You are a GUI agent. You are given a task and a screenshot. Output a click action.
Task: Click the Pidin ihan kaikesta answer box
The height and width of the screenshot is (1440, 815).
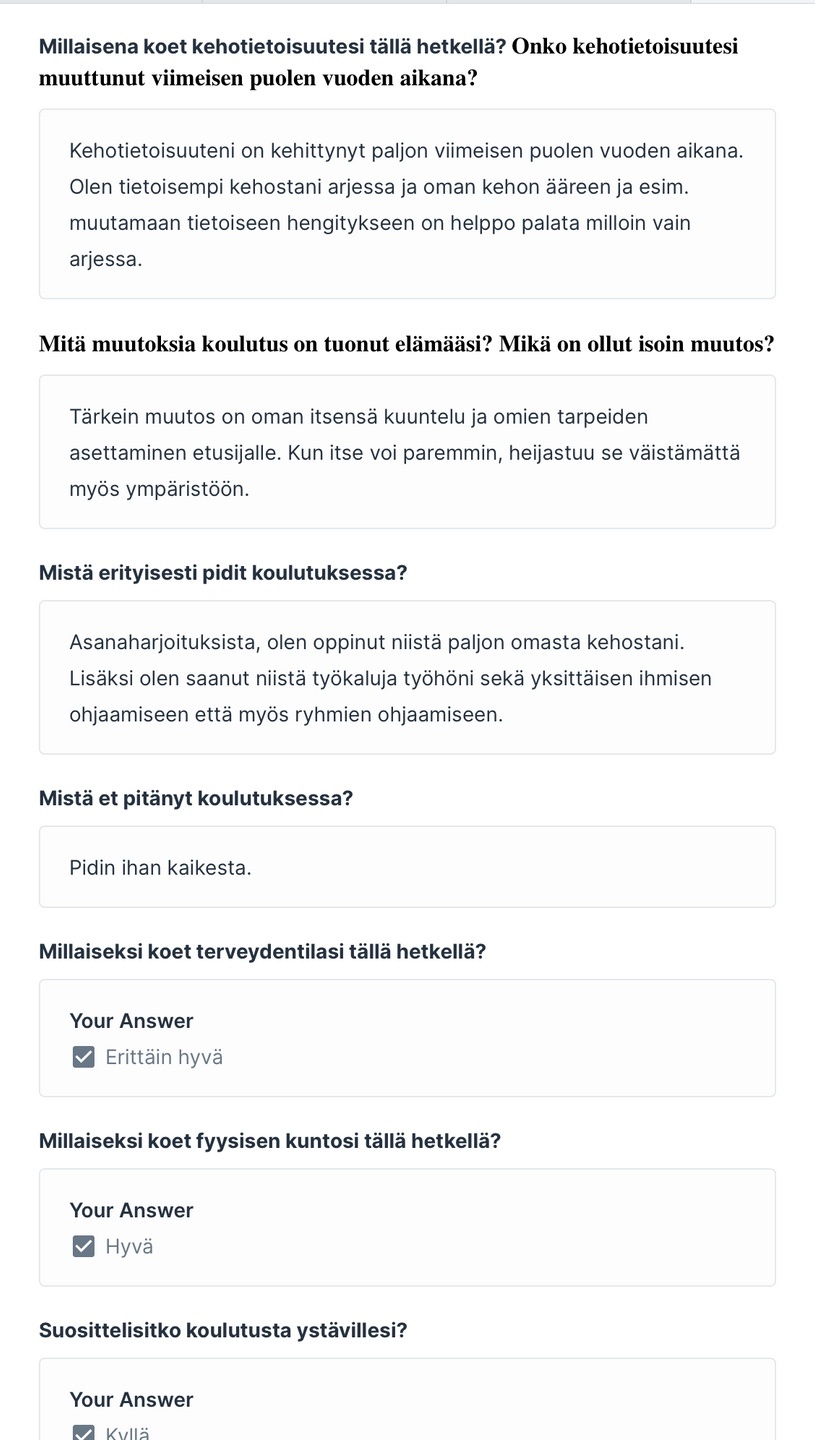tap(407, 867)
